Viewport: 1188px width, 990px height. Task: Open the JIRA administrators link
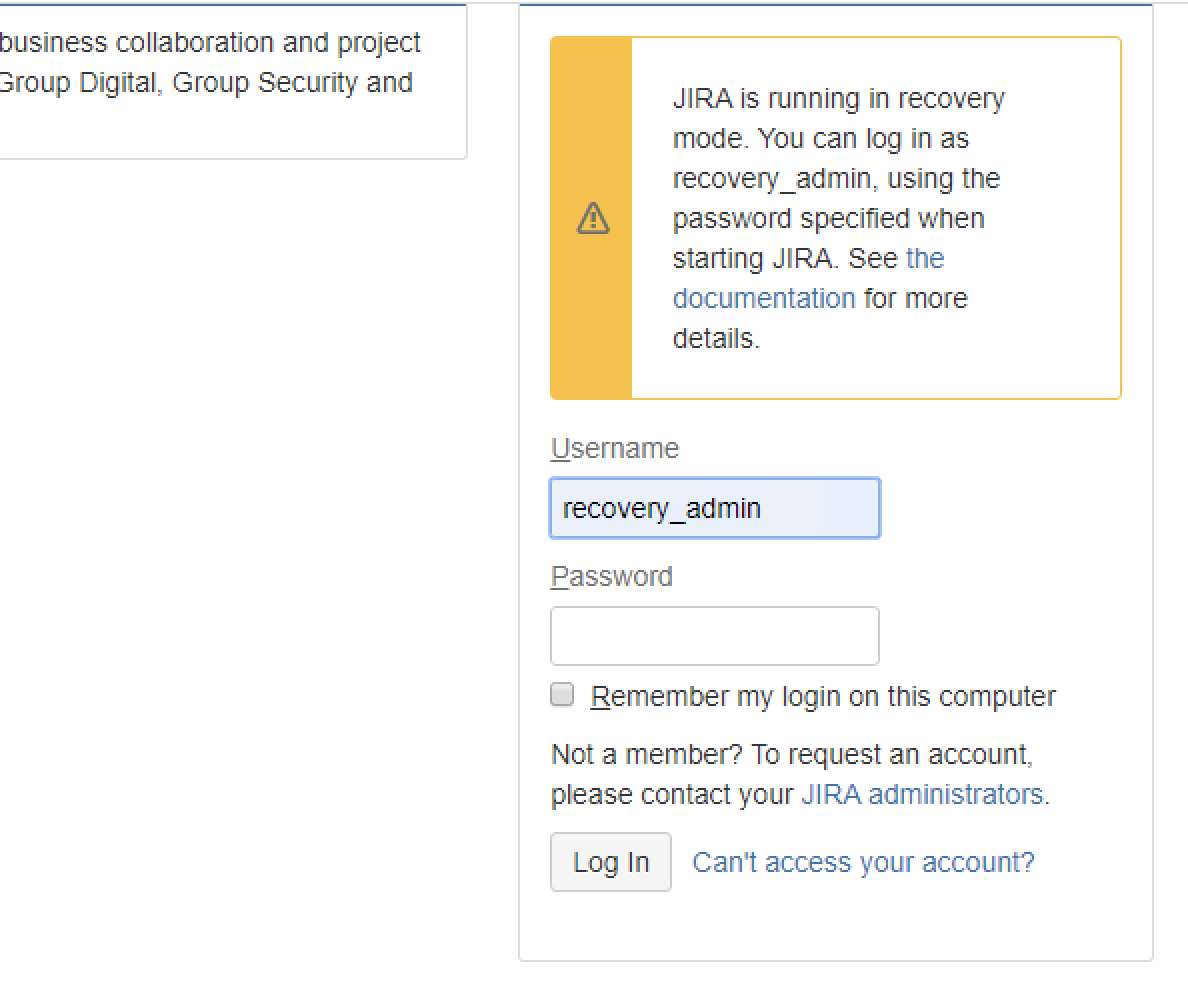922,794
